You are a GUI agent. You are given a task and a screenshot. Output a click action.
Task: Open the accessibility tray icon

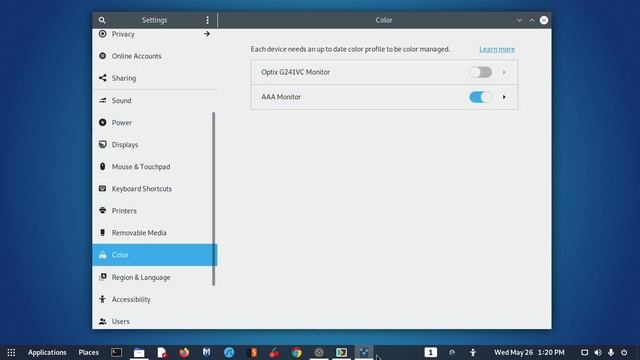473,352
